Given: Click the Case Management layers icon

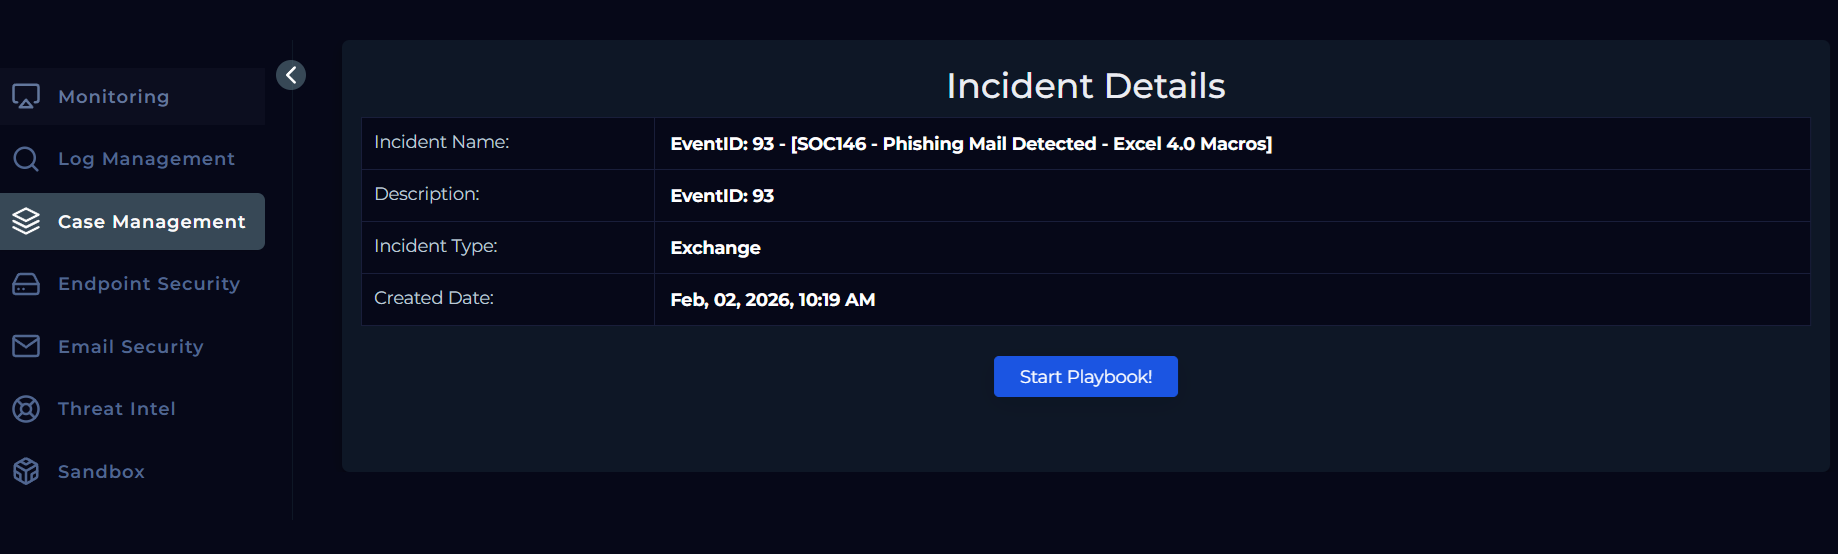Looking at the screenshot, I should [x=26, y=221].
